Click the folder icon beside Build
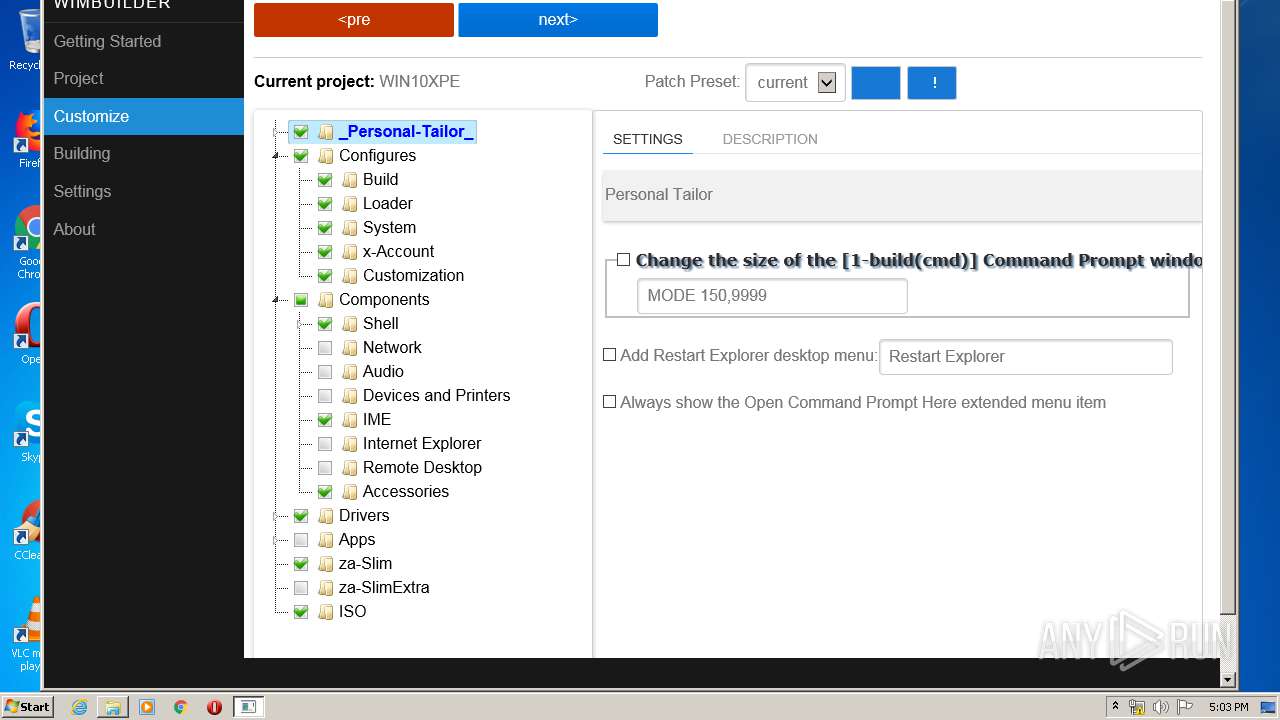Image resolution: width=1280 pixels, height=720 pixels. pyautogui.click(x=349, y=180)
